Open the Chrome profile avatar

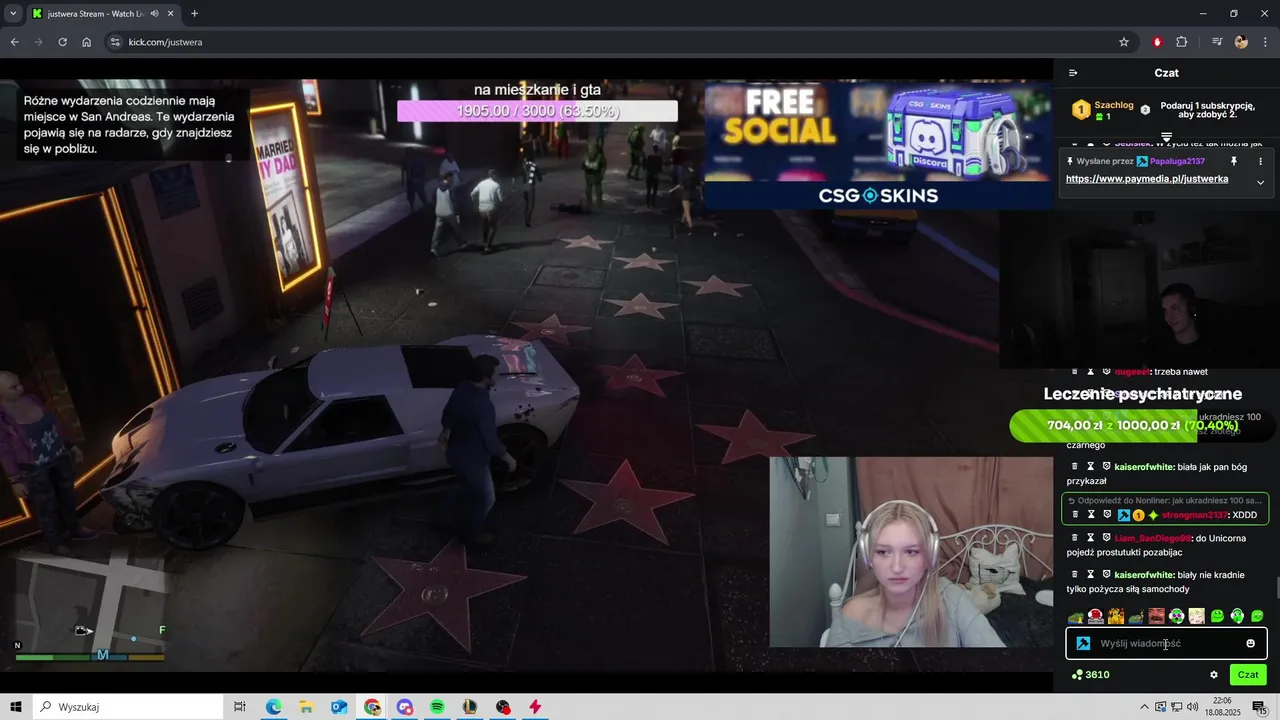pyautogui.click(x=1241, y=42)
